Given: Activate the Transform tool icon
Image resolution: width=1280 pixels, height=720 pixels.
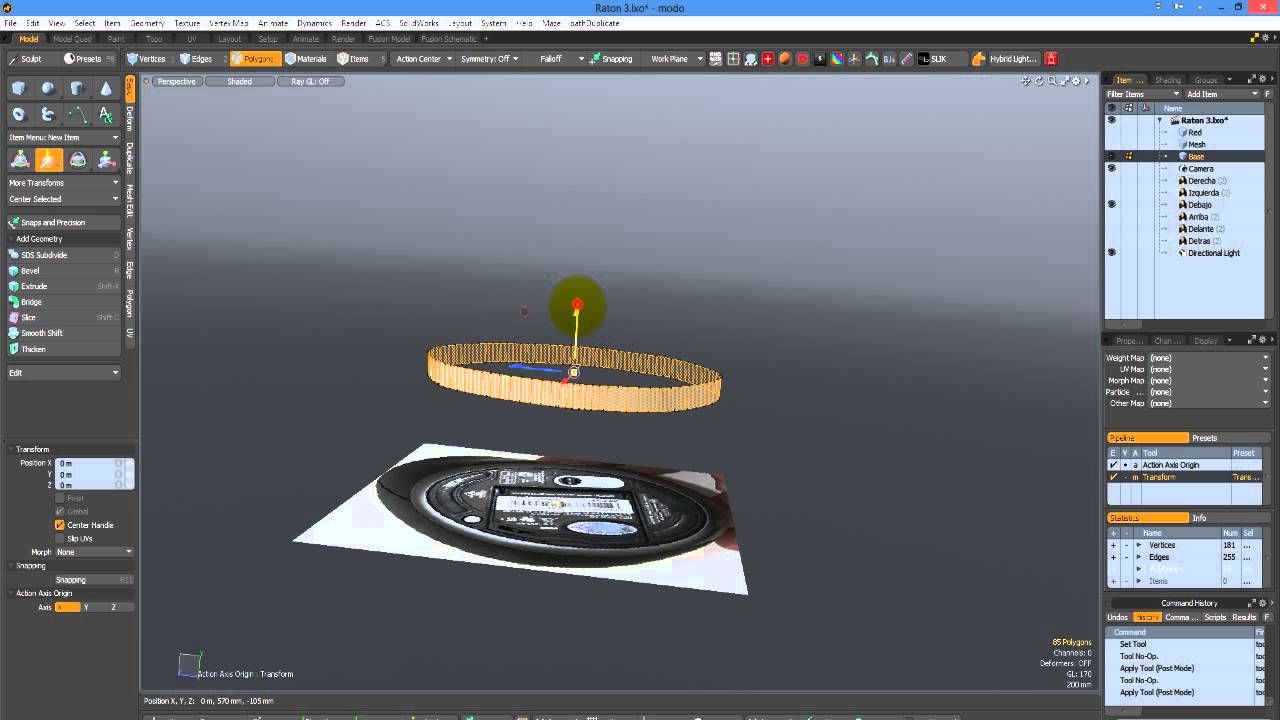Looking at the screenshot, I should coord(20,160).
